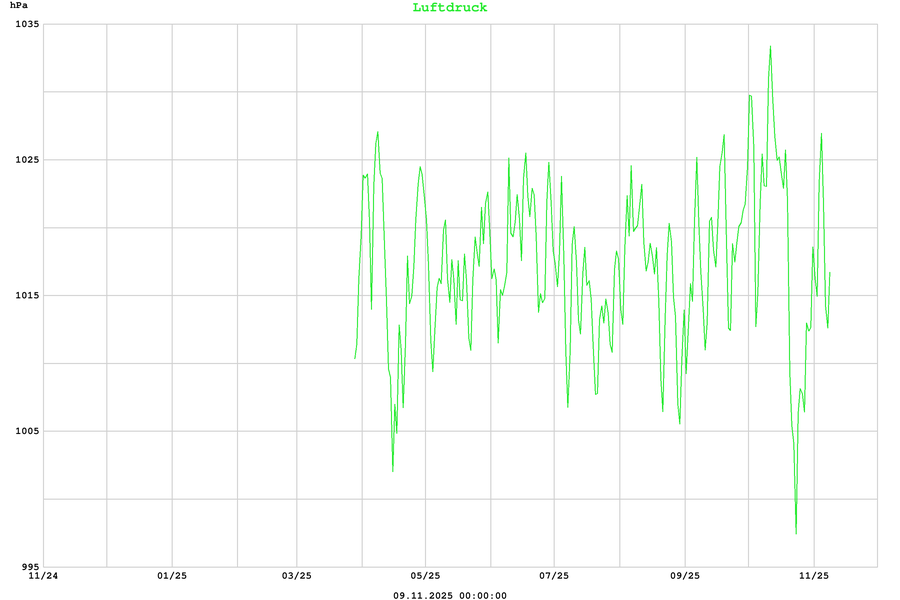The width and height of the screenshot is (900, 600).
Task: Click the lowest dip of the pressure line
Action: pyautogui.click(x=796, y=533)
